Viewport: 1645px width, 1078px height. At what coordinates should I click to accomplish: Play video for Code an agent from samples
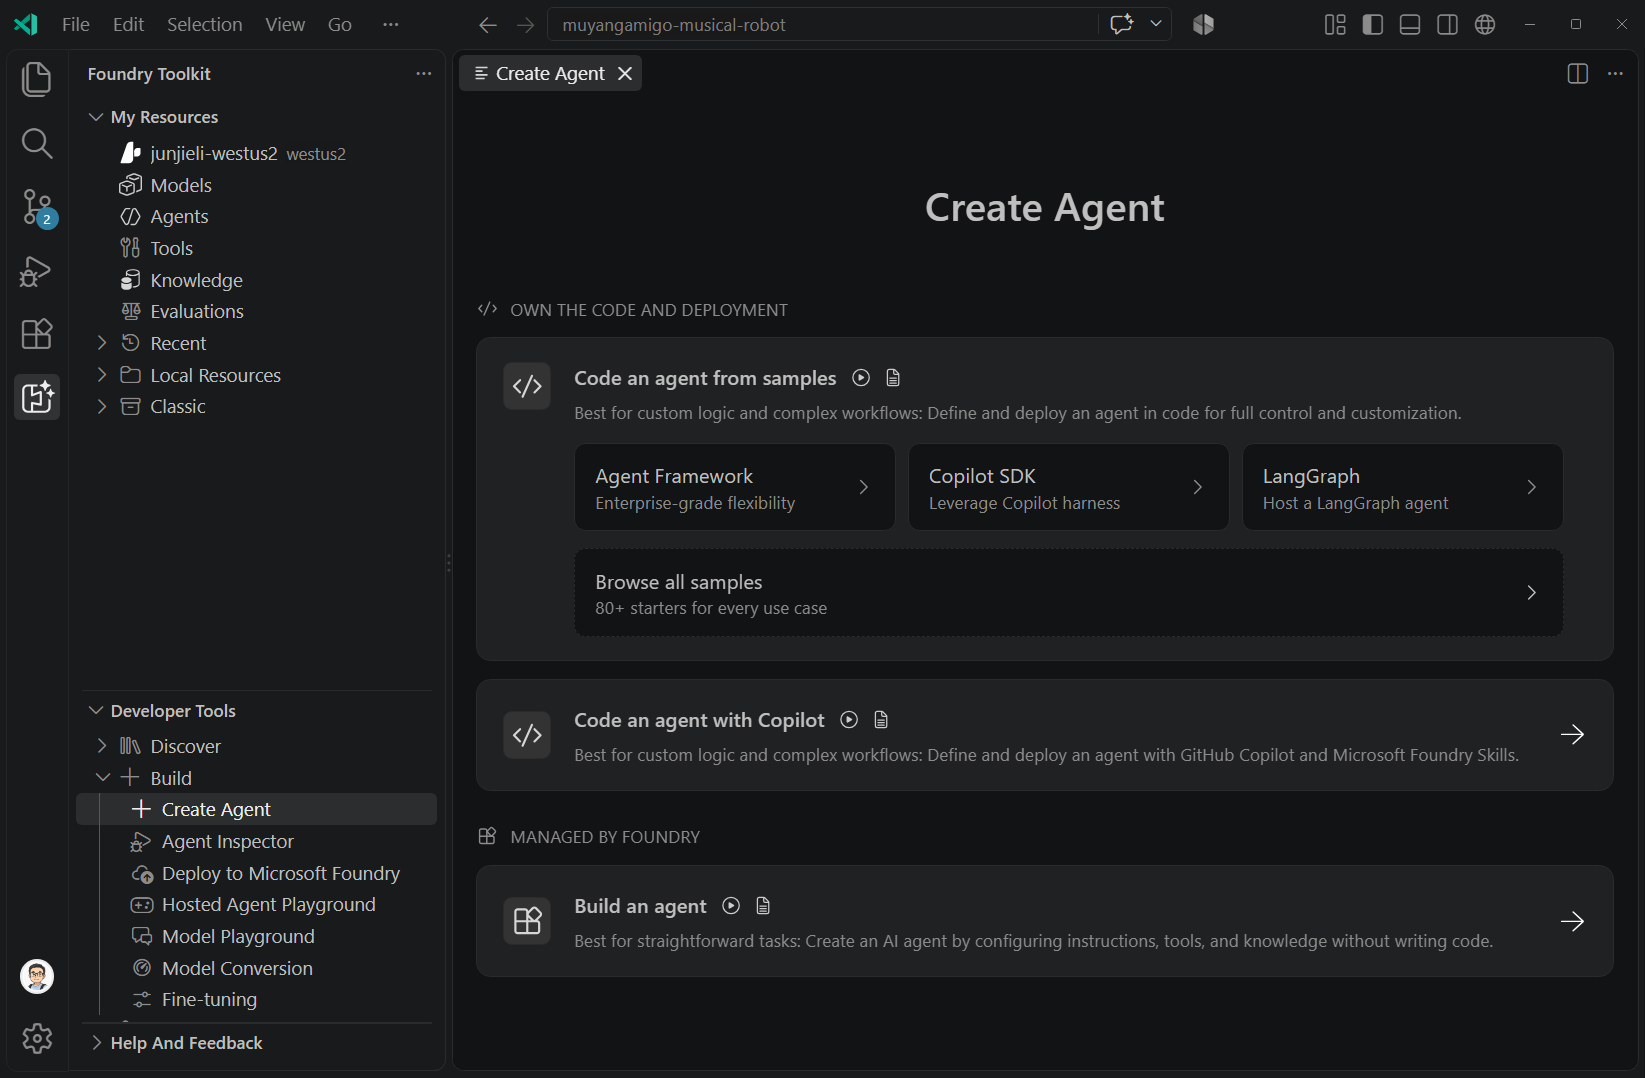click(861, 378)
